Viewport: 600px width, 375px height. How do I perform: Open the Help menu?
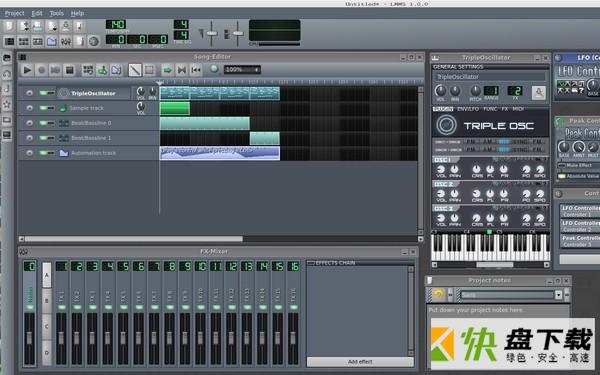tap(77, 13)
